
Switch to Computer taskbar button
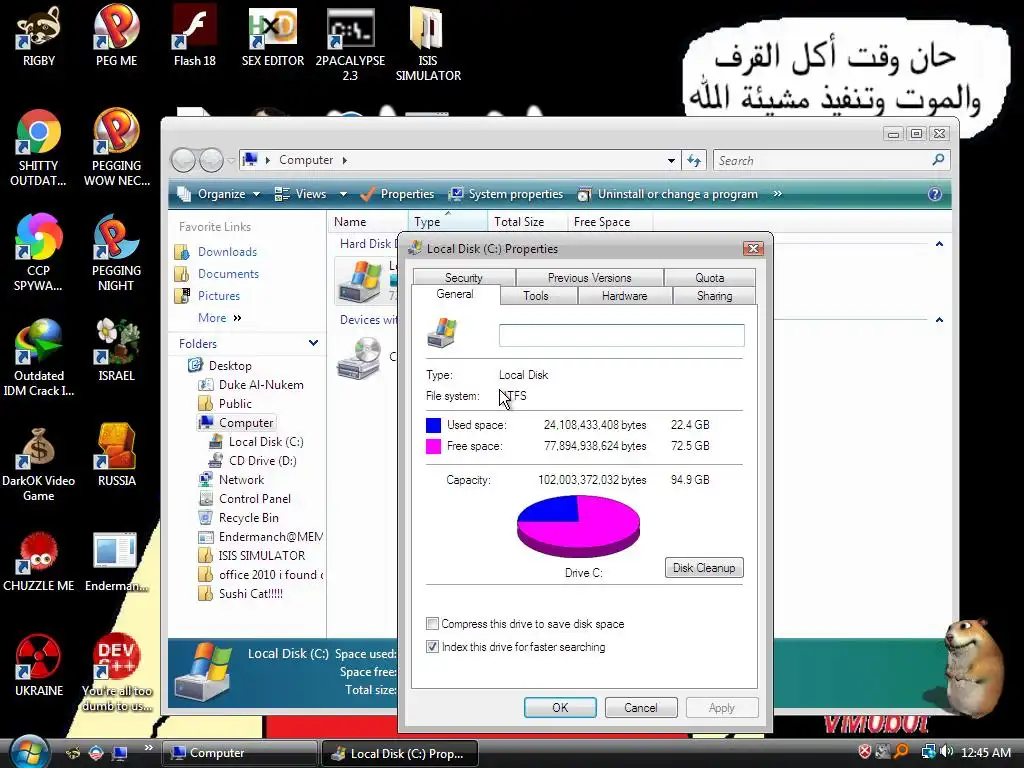(240, 753)
